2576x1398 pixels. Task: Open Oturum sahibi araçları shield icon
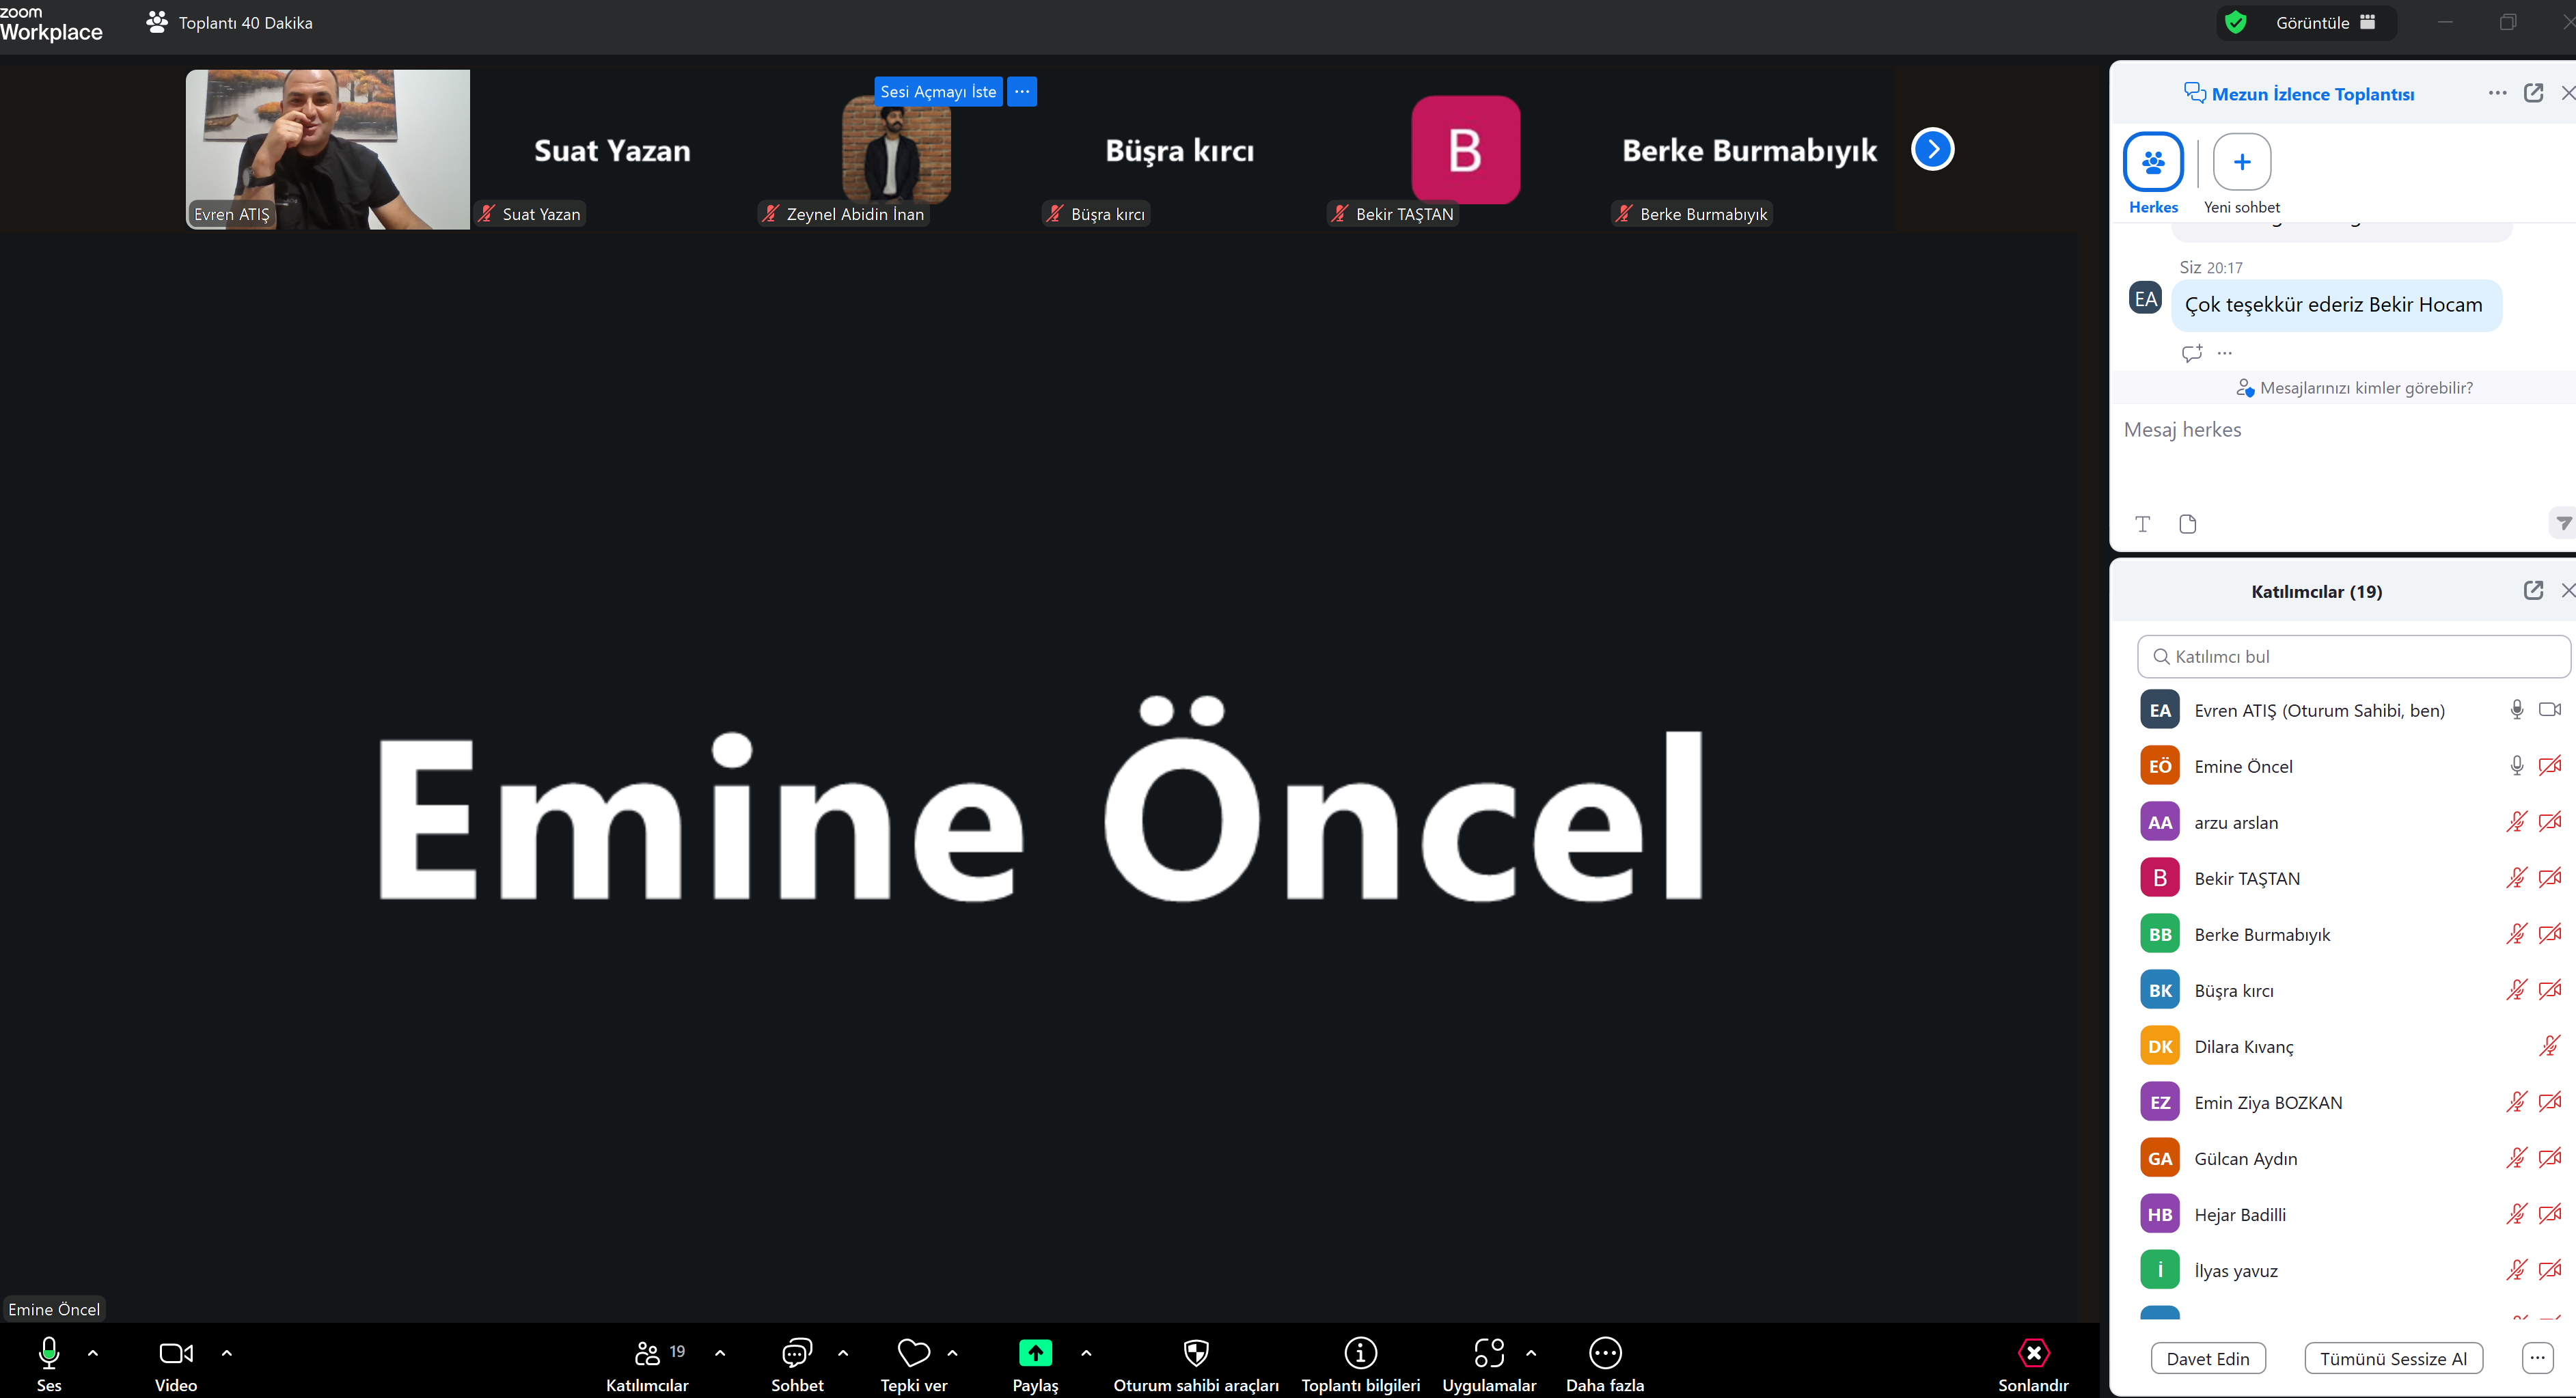(1196, 1353)
